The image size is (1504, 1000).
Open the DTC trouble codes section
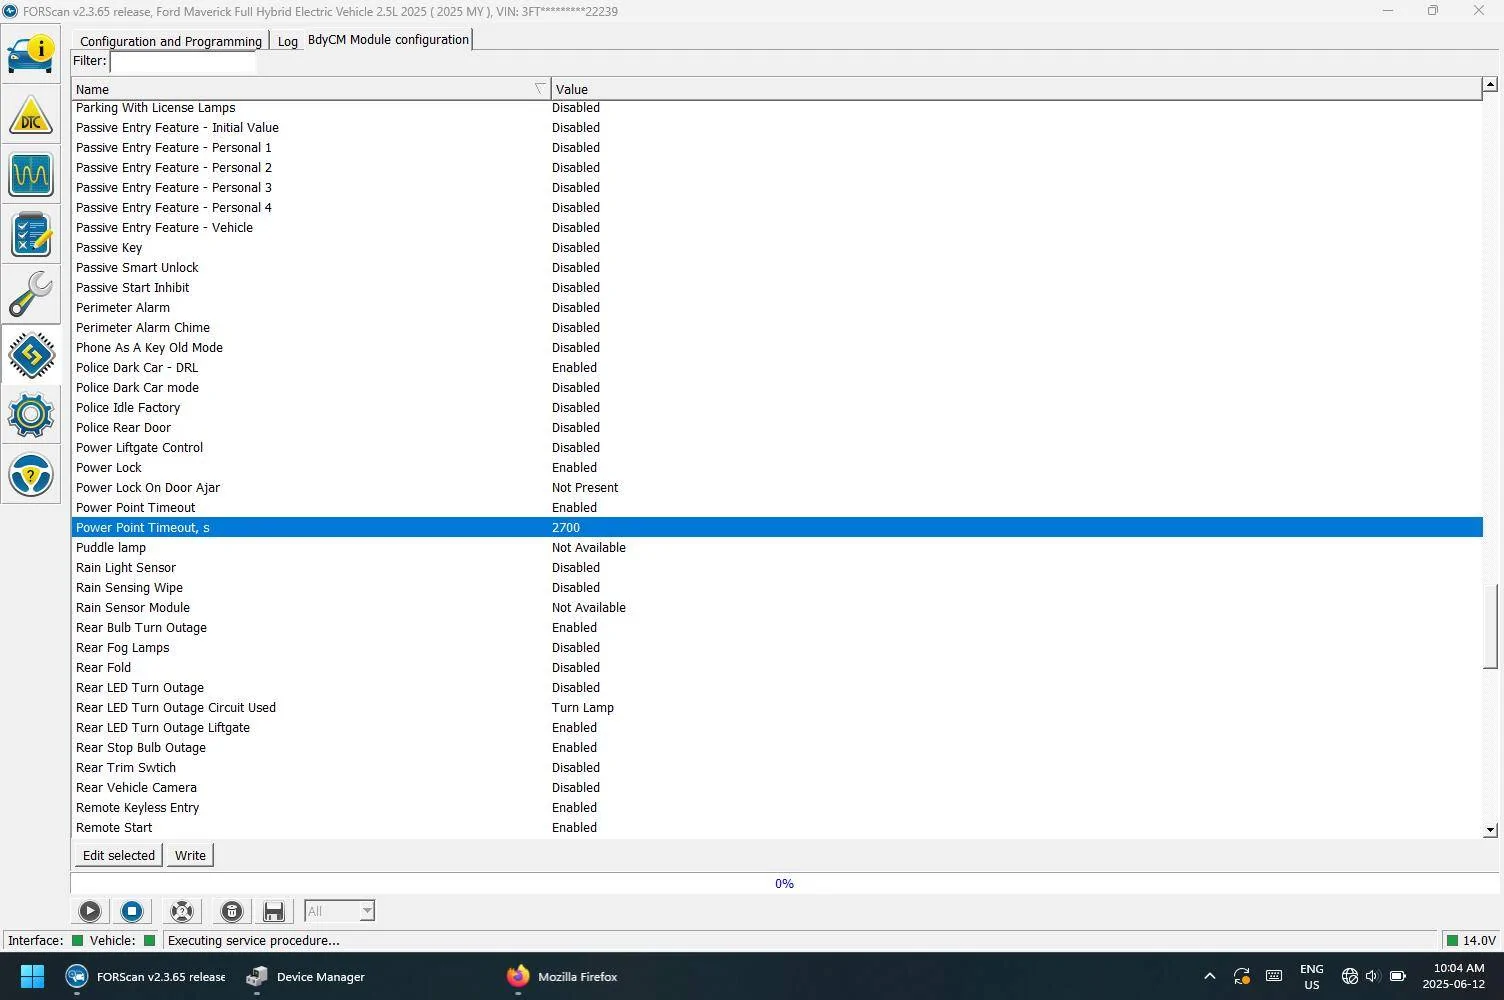[31, 115]
